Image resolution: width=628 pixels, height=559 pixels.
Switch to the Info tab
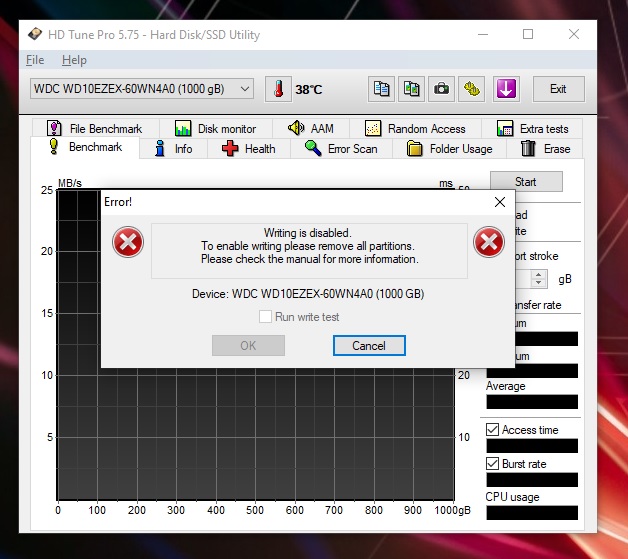tap(173, 149)
